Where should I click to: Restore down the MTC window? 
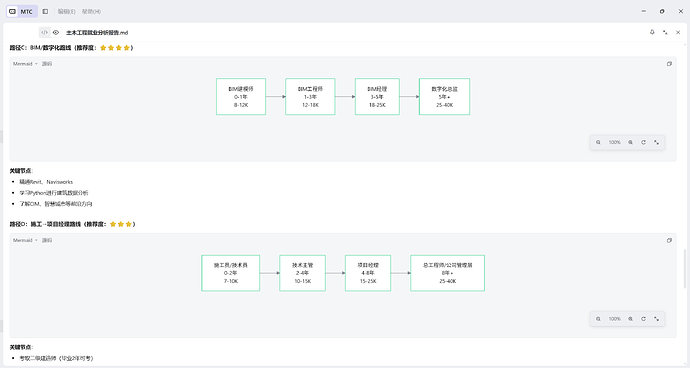662,11
